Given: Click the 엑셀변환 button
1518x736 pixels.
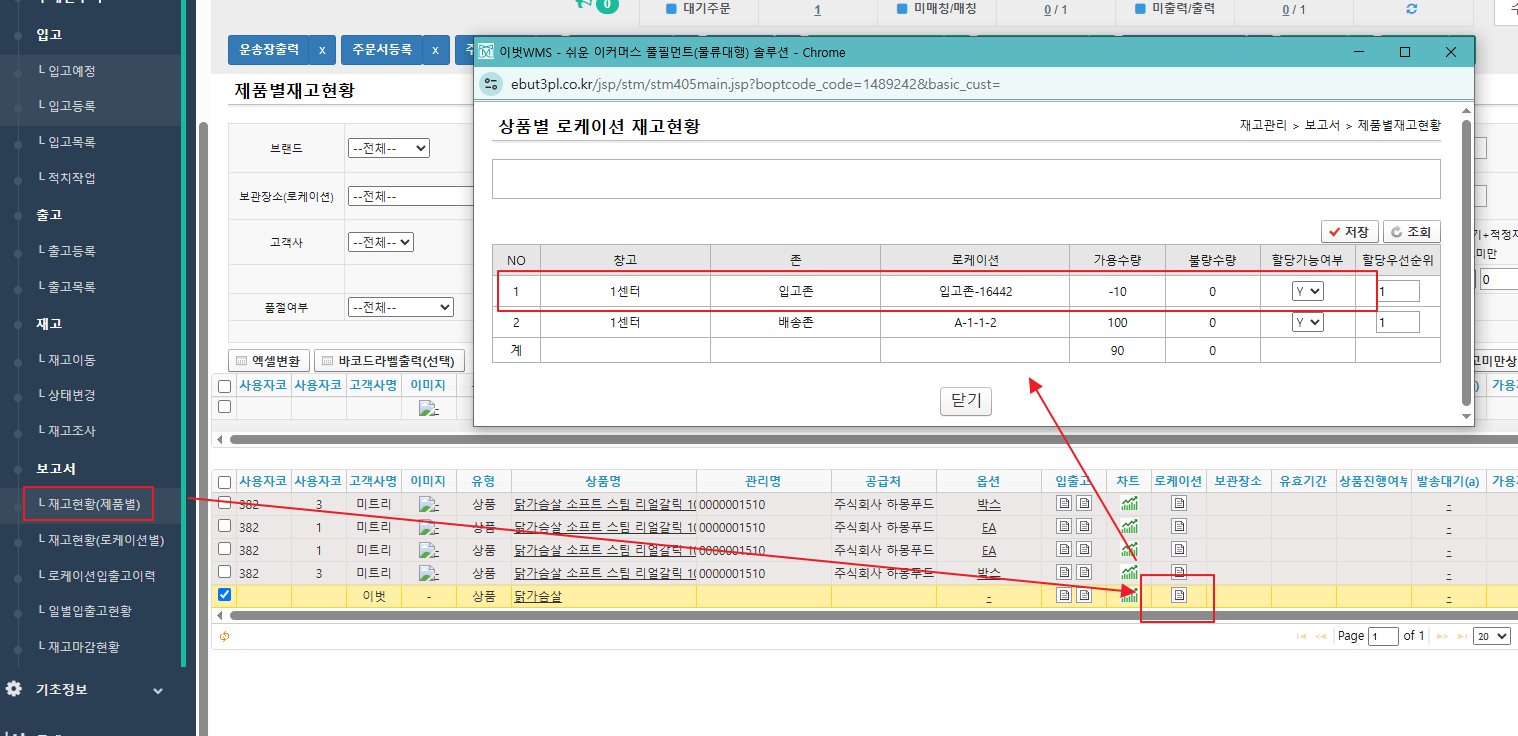Looking at the screenshot, I should [x=269, y=361].
